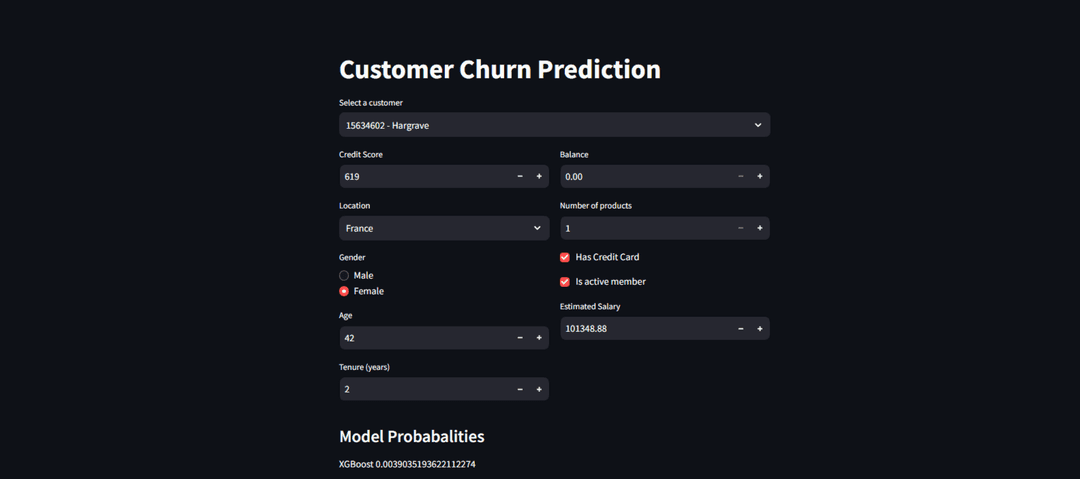Reduce Age using the minus icon

(x=520, y=338)
